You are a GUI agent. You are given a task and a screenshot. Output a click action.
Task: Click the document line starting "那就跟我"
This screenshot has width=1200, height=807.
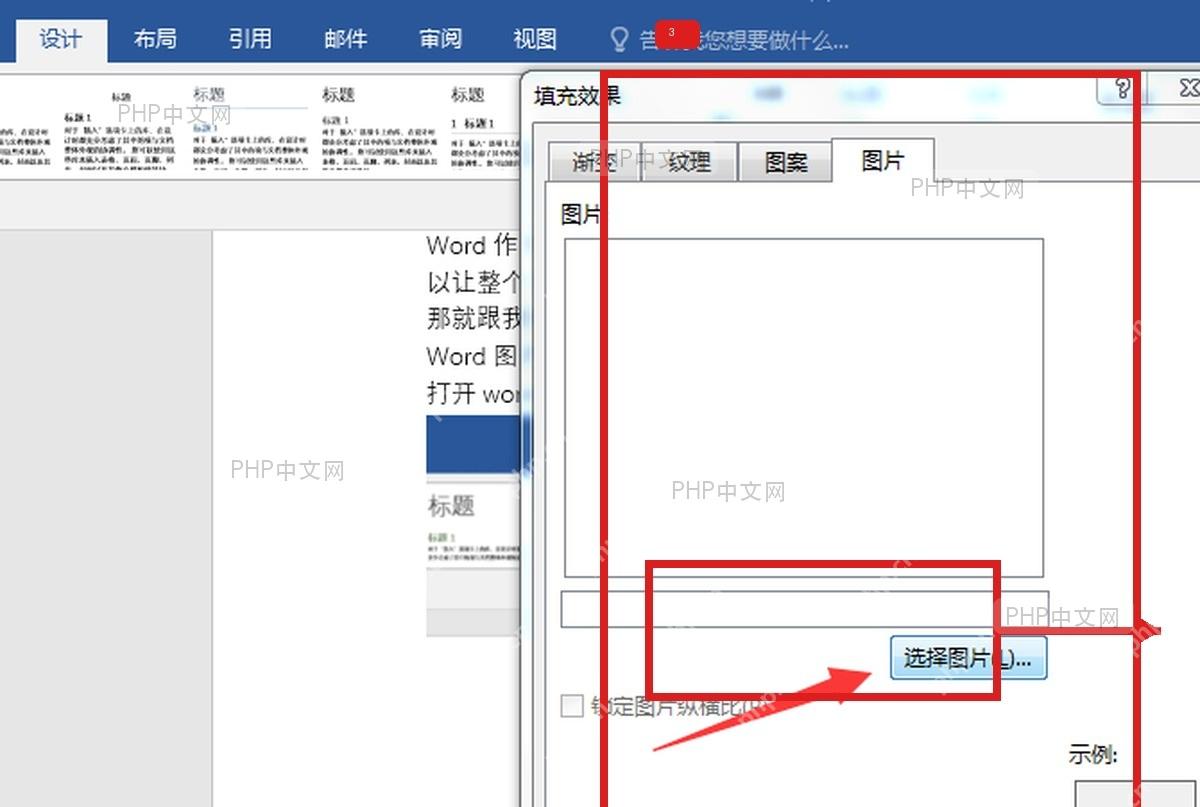pyautogui.click(x=474, y=319)
